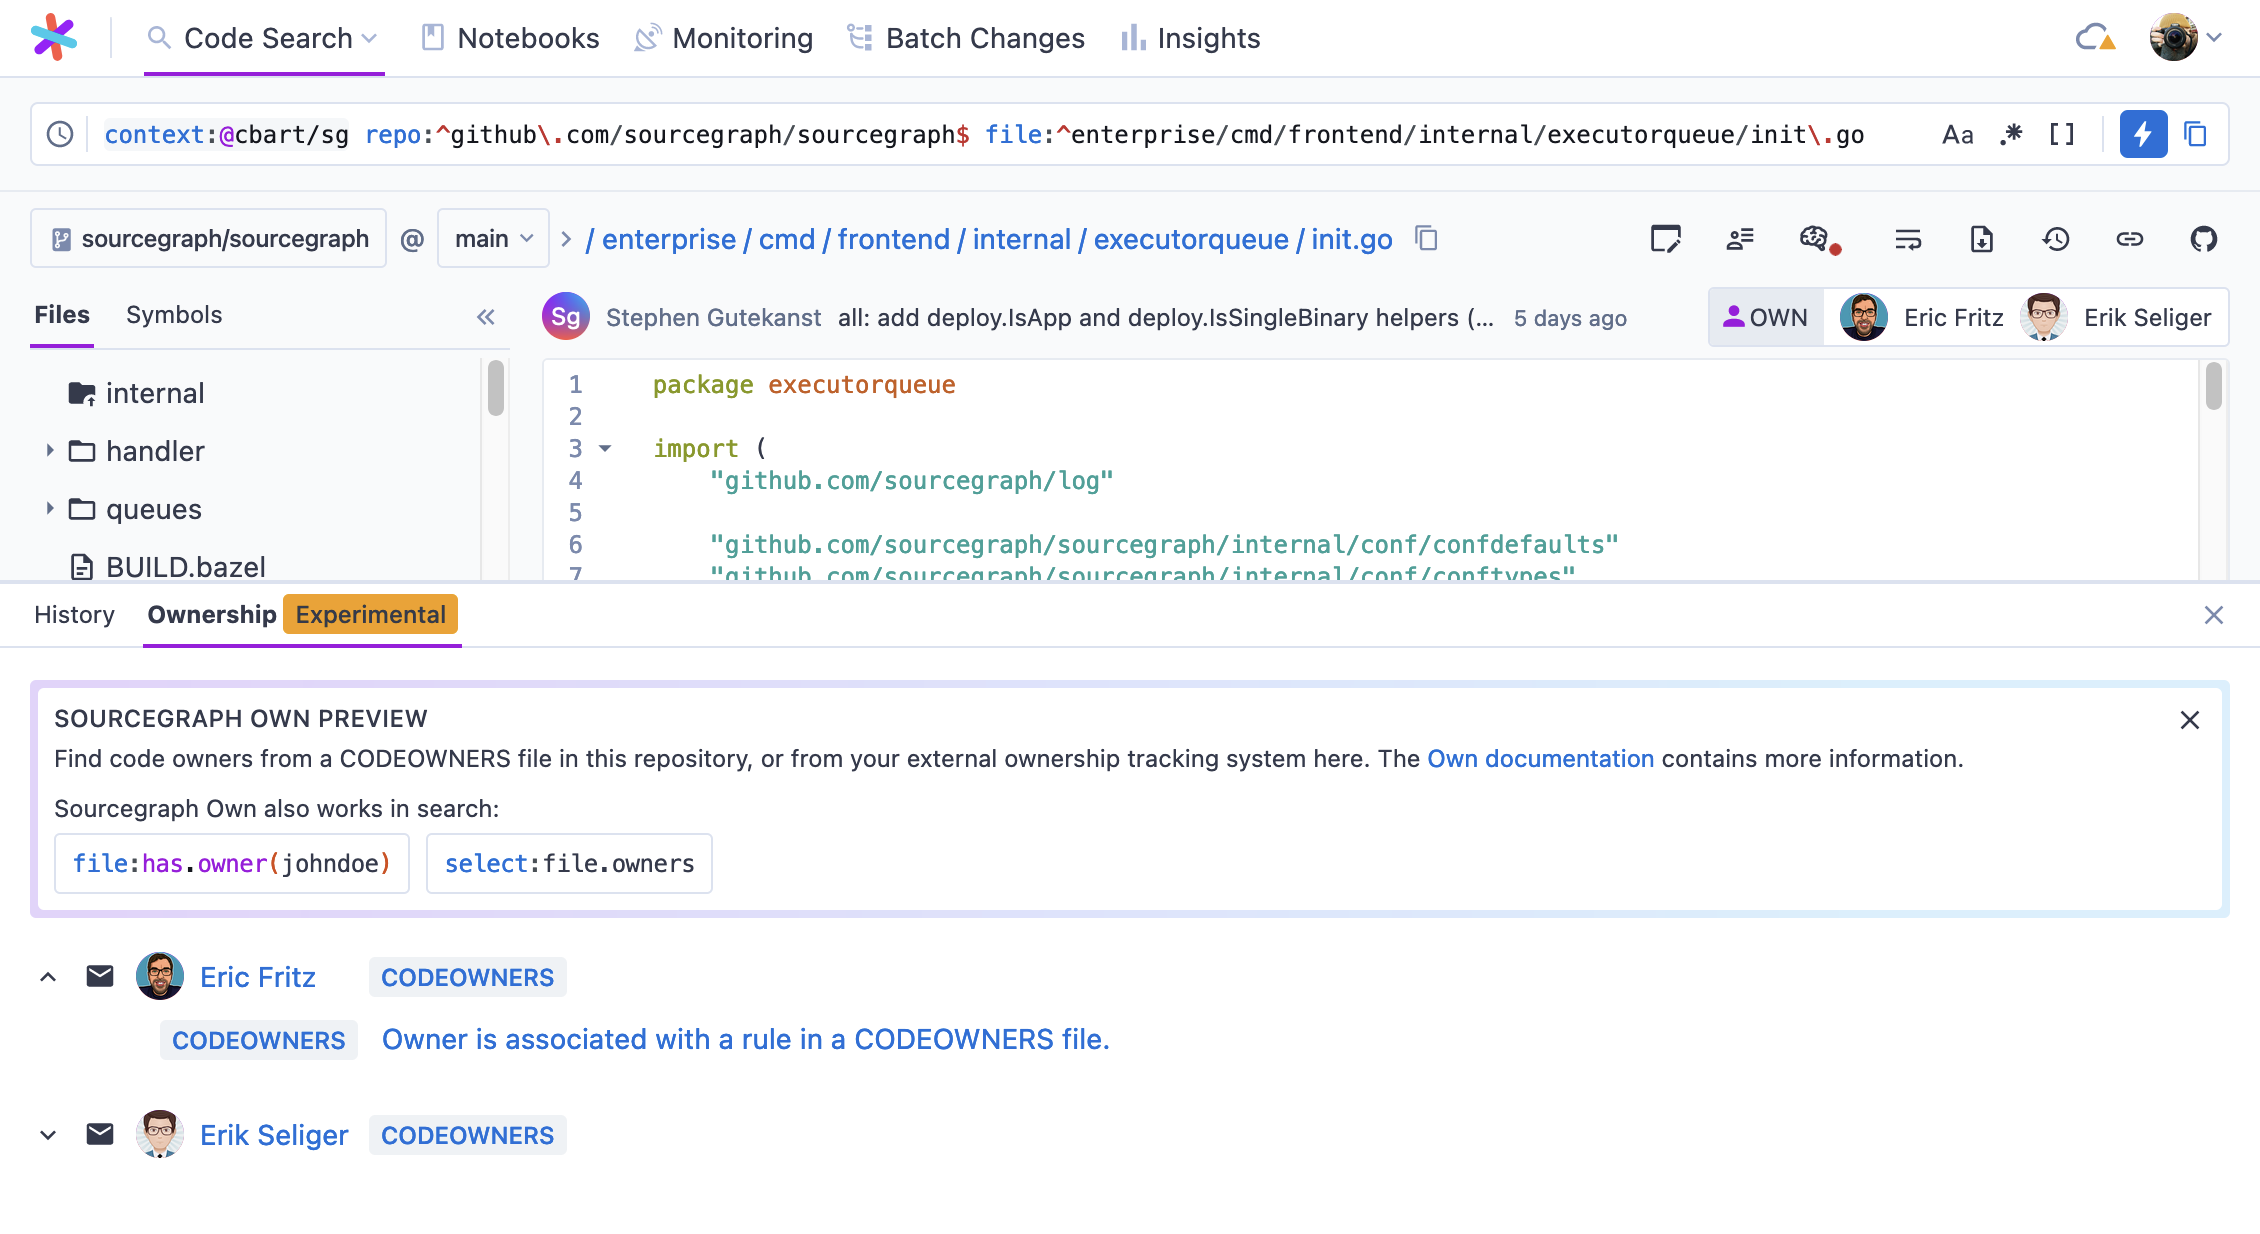
Task: Show file history icon in toolbar
Action: point(2056,239)
